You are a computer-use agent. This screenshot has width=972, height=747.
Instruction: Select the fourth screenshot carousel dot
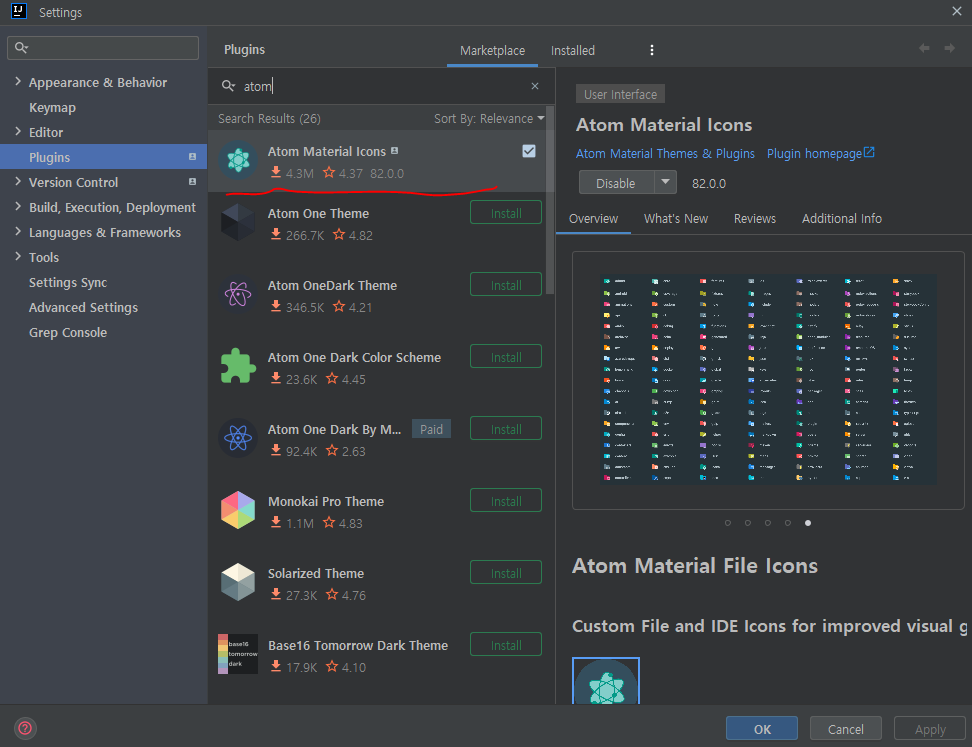787,523
